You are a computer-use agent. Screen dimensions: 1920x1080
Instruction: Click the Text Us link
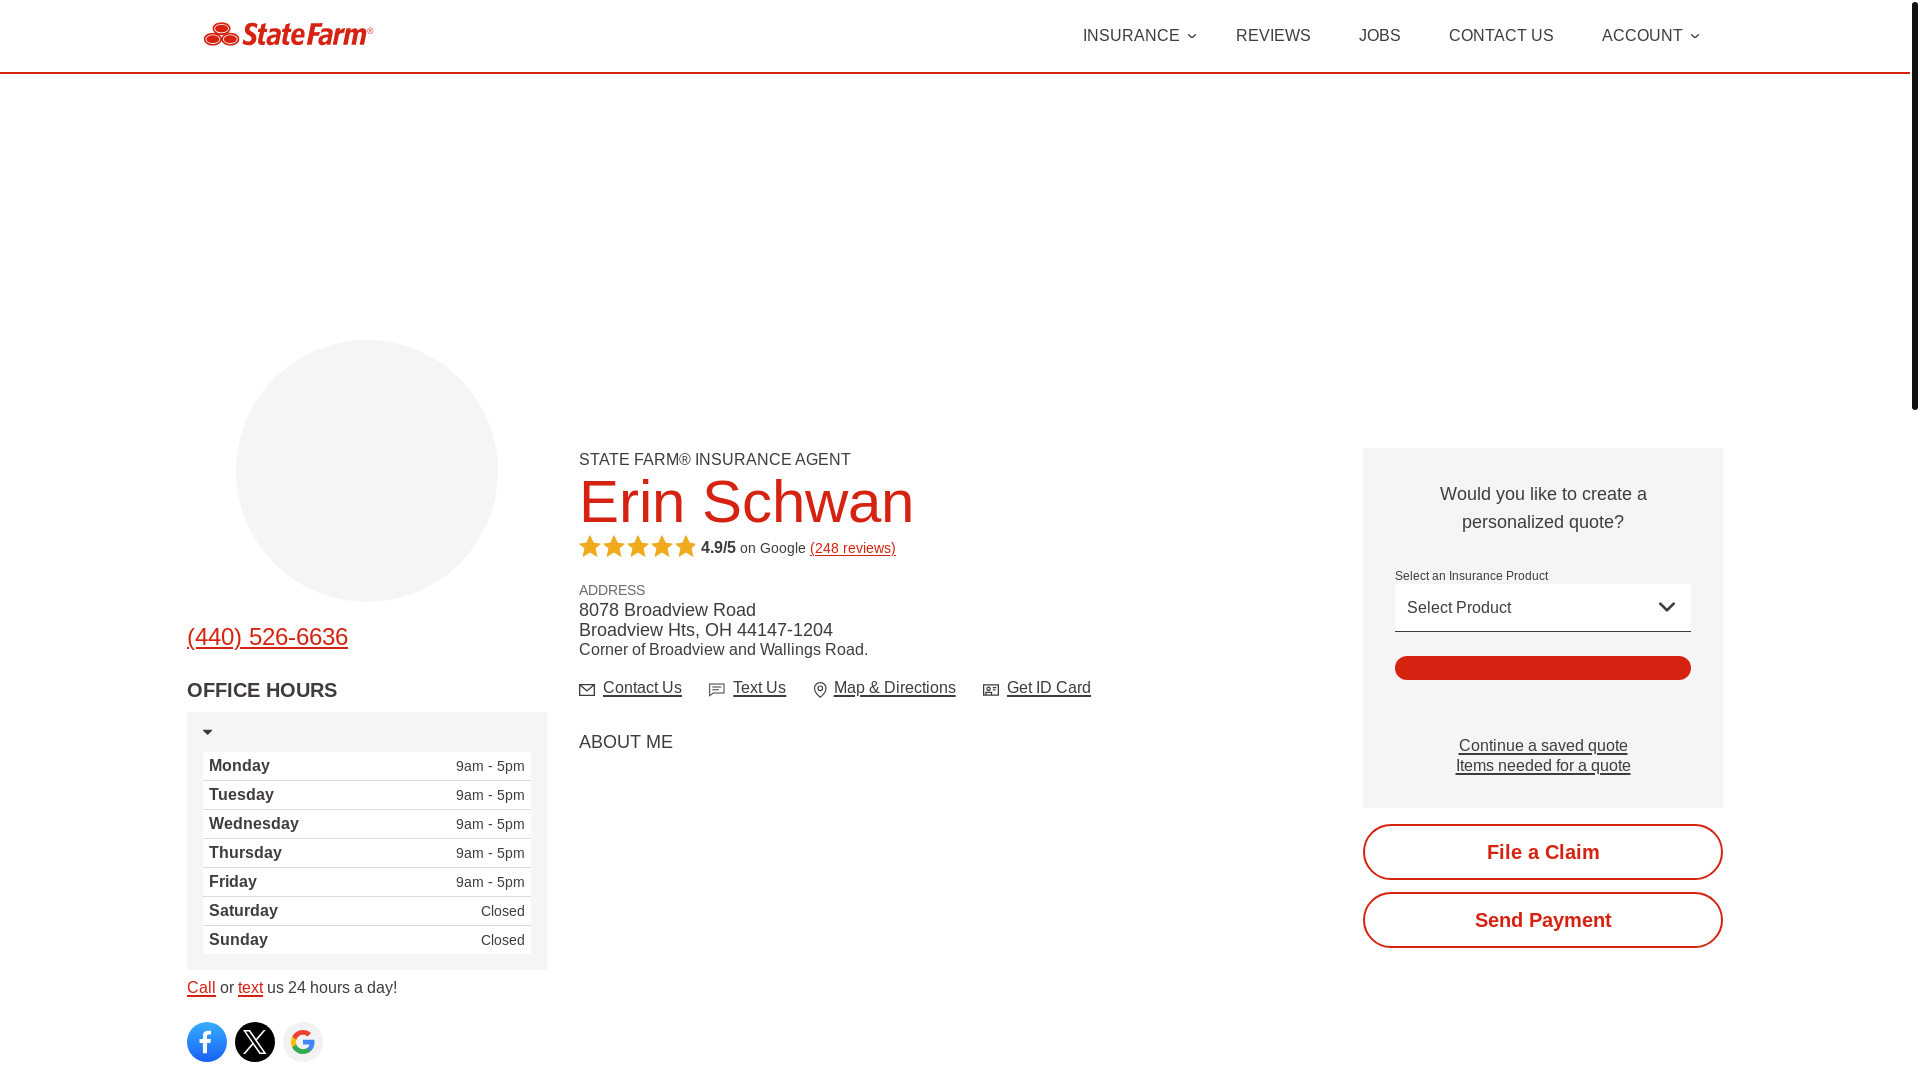[x=759, y=688]
